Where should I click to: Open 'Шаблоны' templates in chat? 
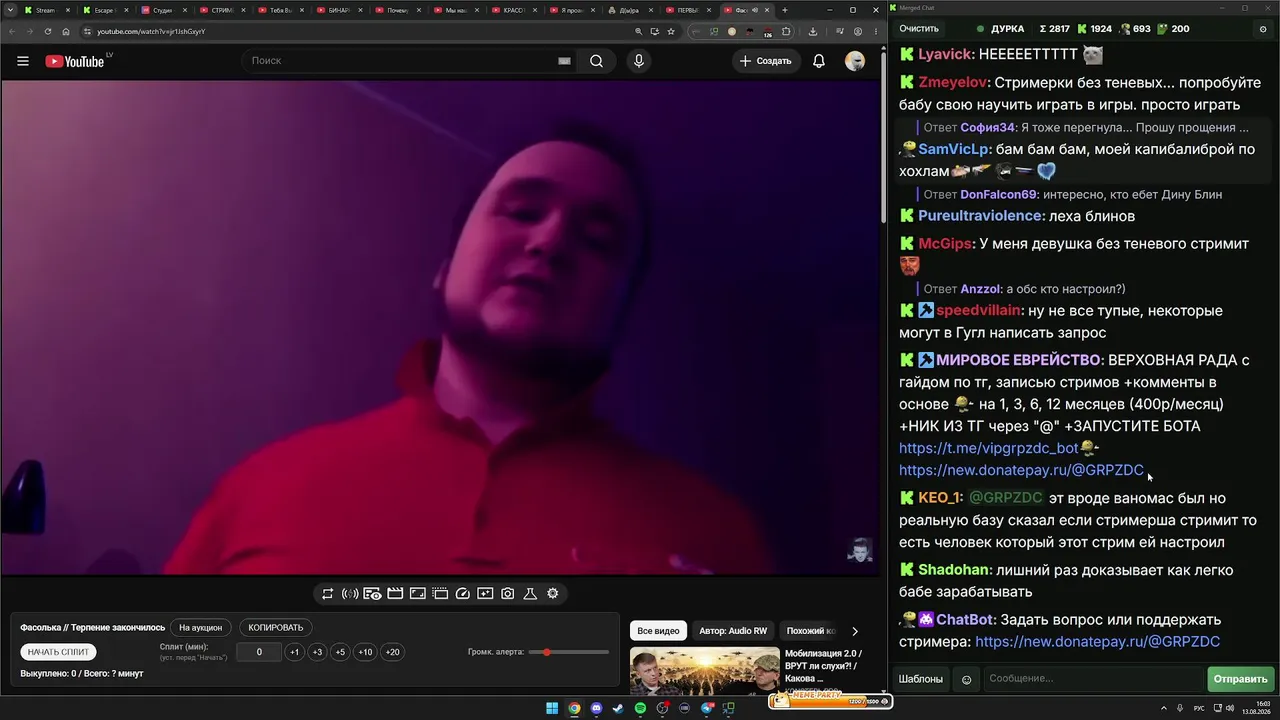pyautogui.click(x=920, y=679)
